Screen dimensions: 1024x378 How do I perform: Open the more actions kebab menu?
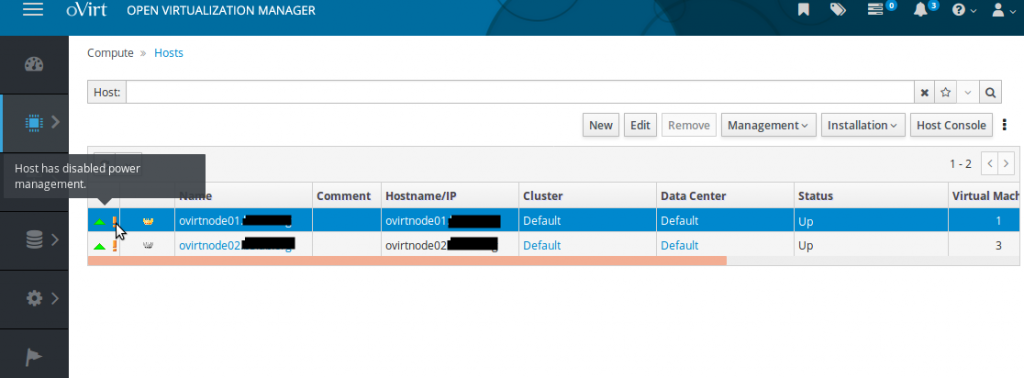point(1005,125)
